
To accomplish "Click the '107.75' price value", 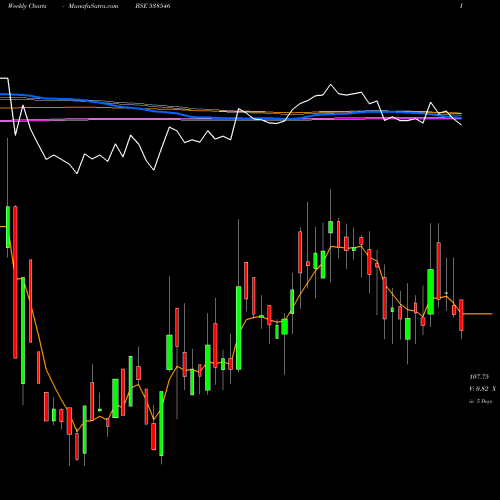I will 479,377.
